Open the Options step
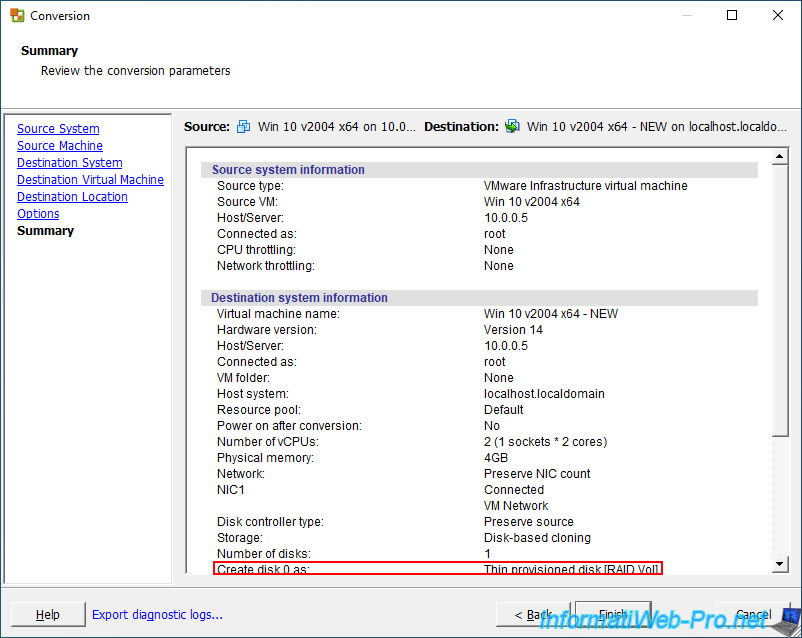The width and height of the screenshot is (802, 638). 38,214
